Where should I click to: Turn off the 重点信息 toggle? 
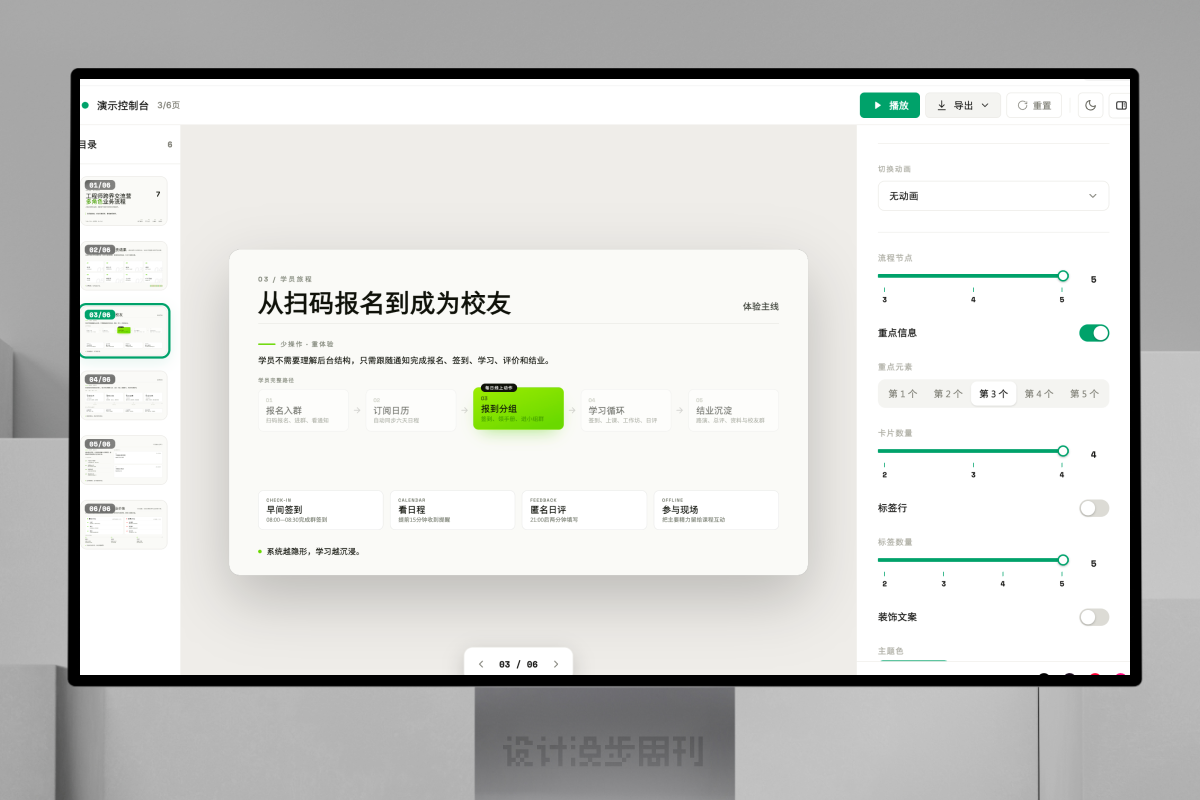(1094, 333)
